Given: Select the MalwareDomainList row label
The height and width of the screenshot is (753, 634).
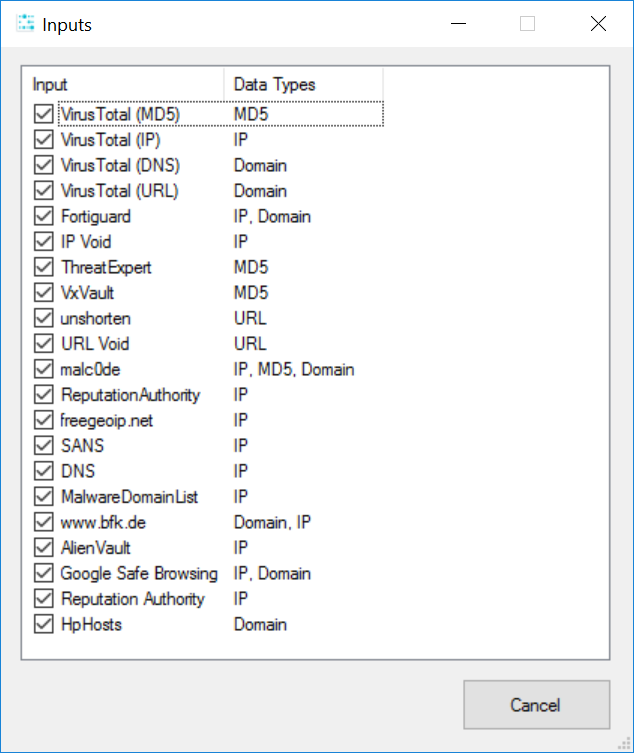Looking at the screenshot, I should 129,497.
